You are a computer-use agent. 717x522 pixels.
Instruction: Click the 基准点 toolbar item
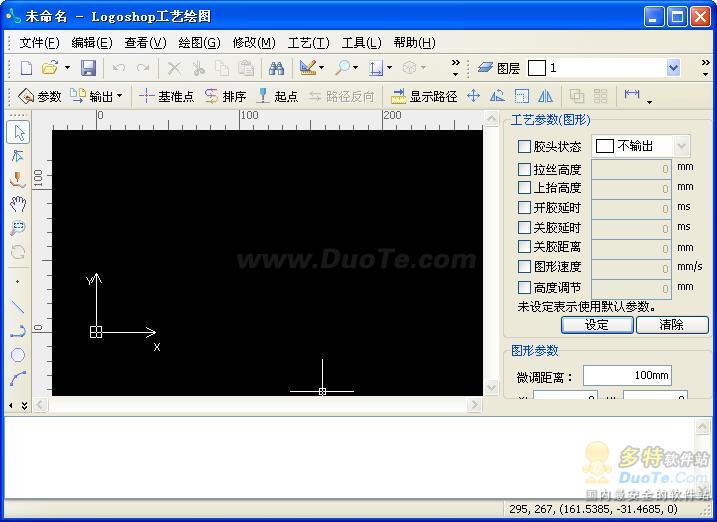pos(166,97)
